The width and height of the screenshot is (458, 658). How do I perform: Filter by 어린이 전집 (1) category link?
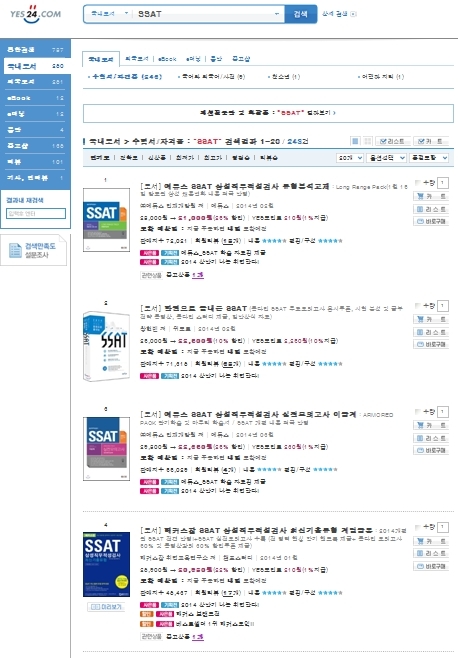tap(381, 77)
